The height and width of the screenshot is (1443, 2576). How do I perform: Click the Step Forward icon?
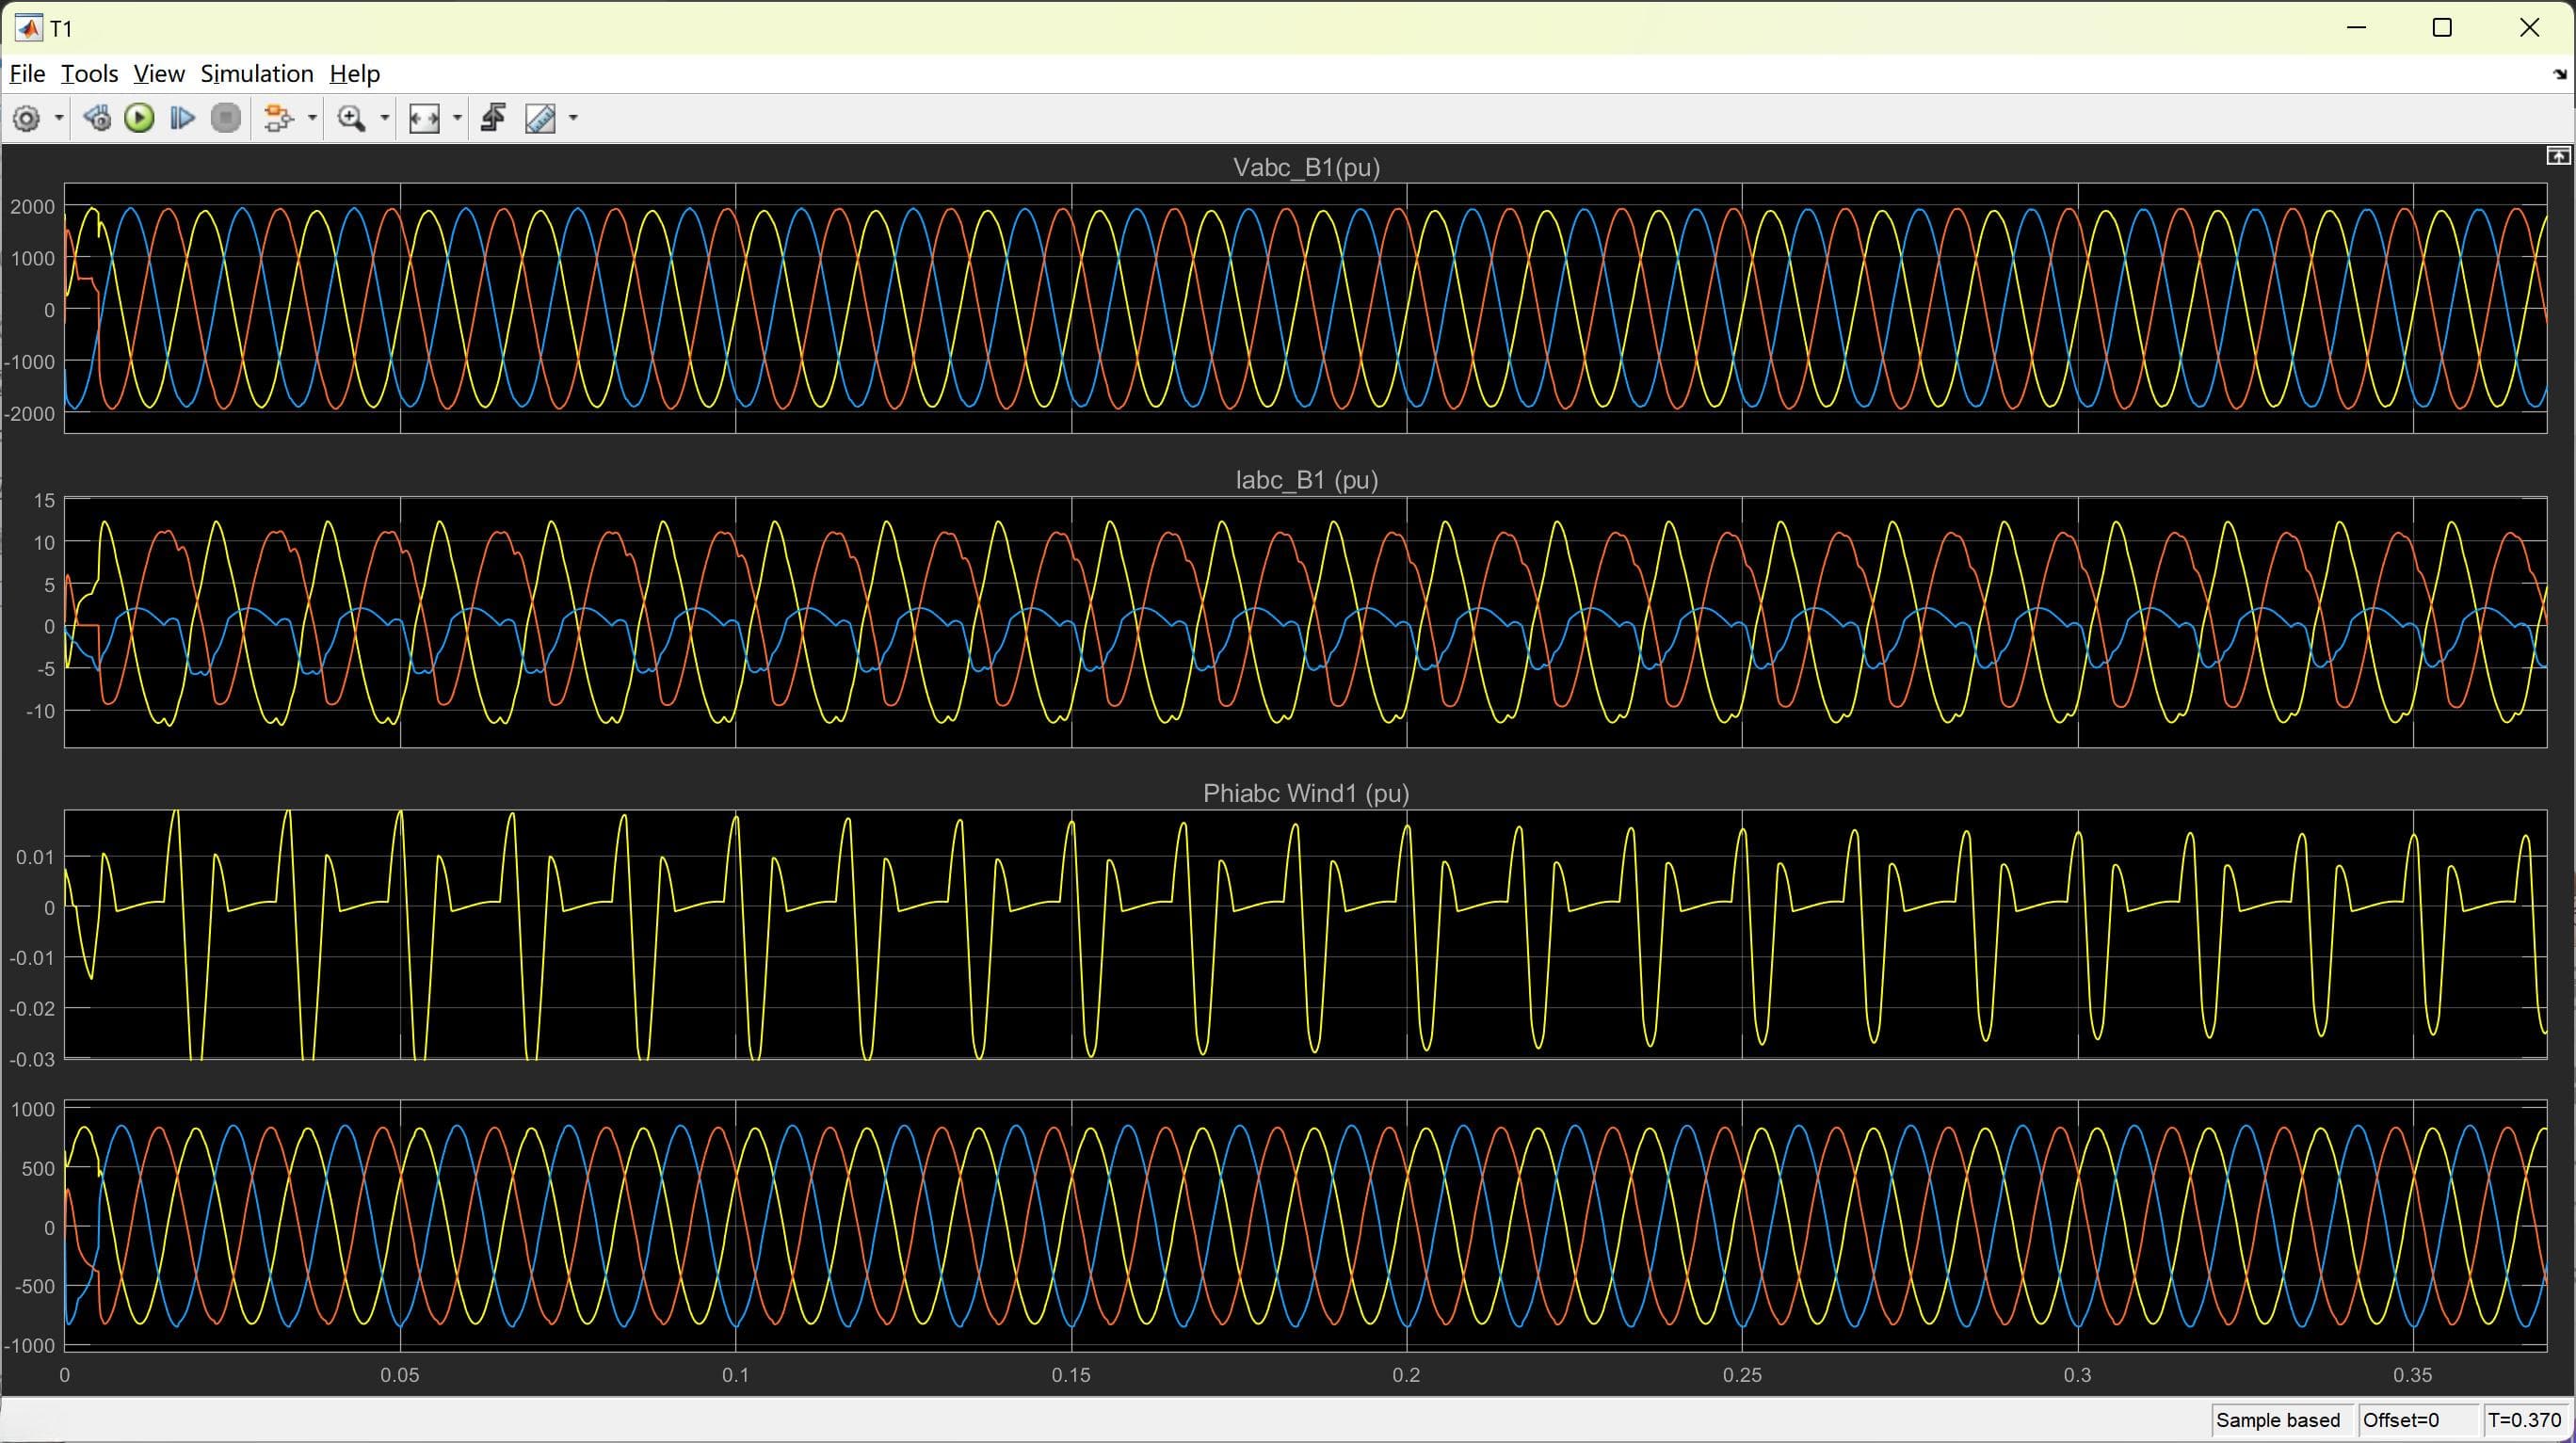(x=182, y=118)
